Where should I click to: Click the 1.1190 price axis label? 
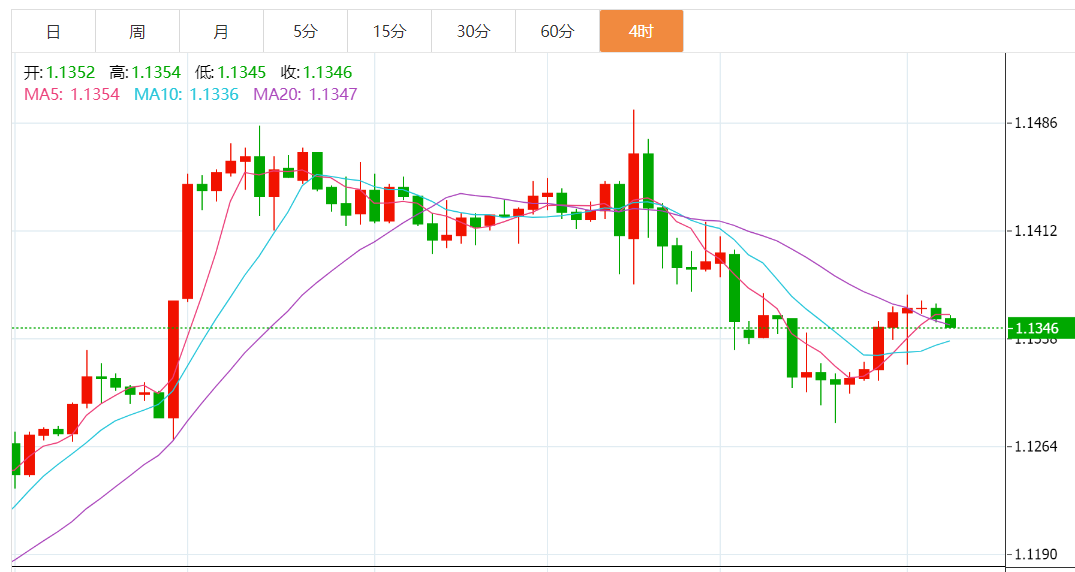(x=1036, y=554)
